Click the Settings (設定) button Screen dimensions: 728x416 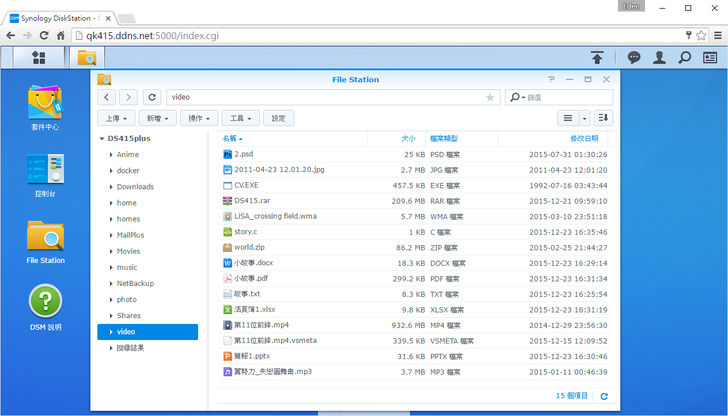click(278, 118)
